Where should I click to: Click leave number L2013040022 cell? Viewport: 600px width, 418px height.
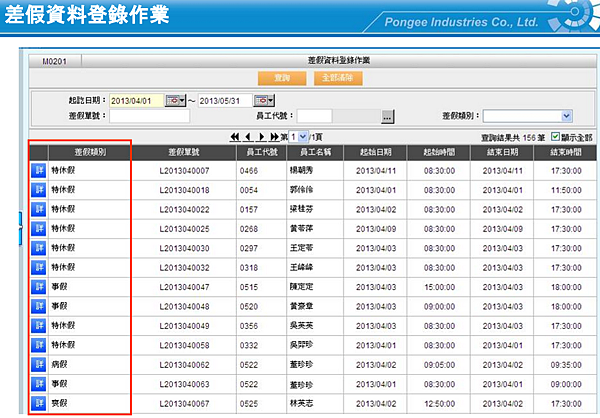click(184, 210)
